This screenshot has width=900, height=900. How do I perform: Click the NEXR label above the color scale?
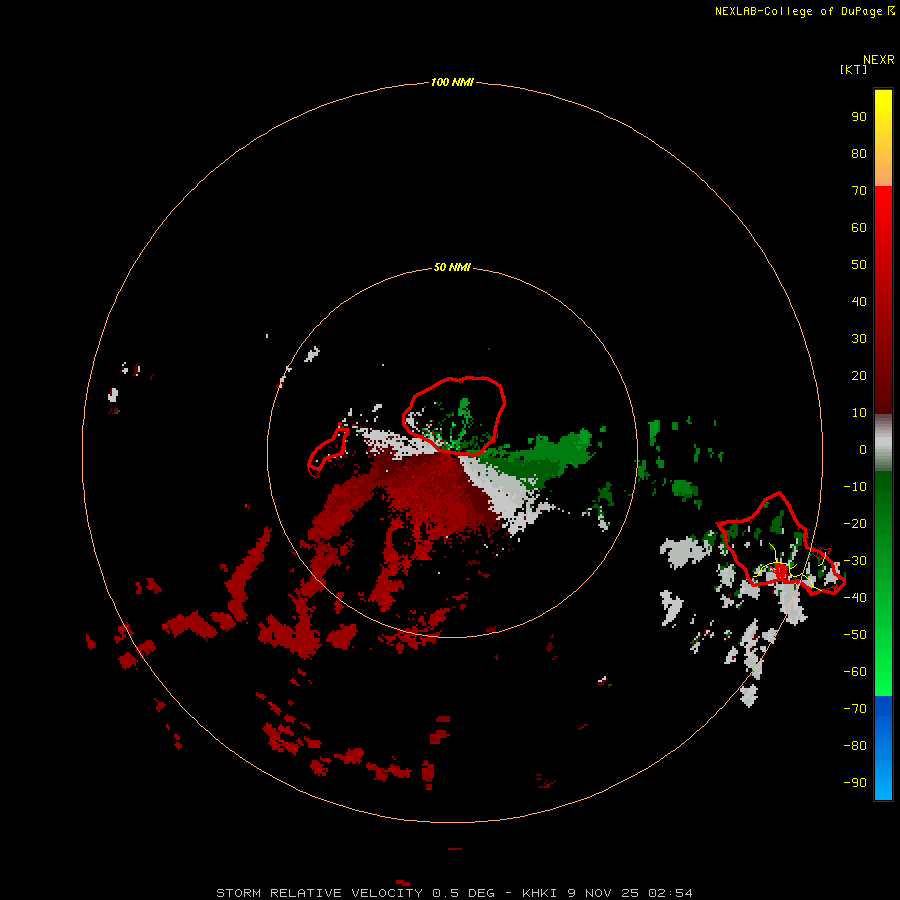pyautogui.click(x=878, y=60)
